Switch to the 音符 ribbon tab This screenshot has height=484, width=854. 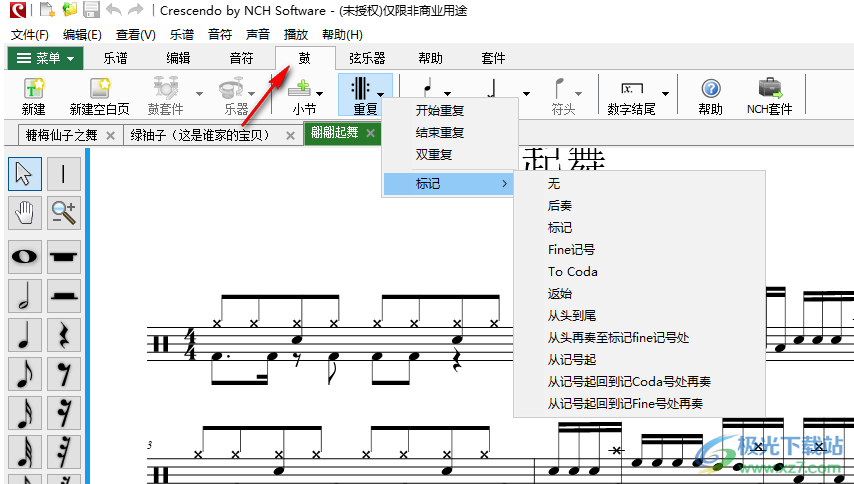241,58
